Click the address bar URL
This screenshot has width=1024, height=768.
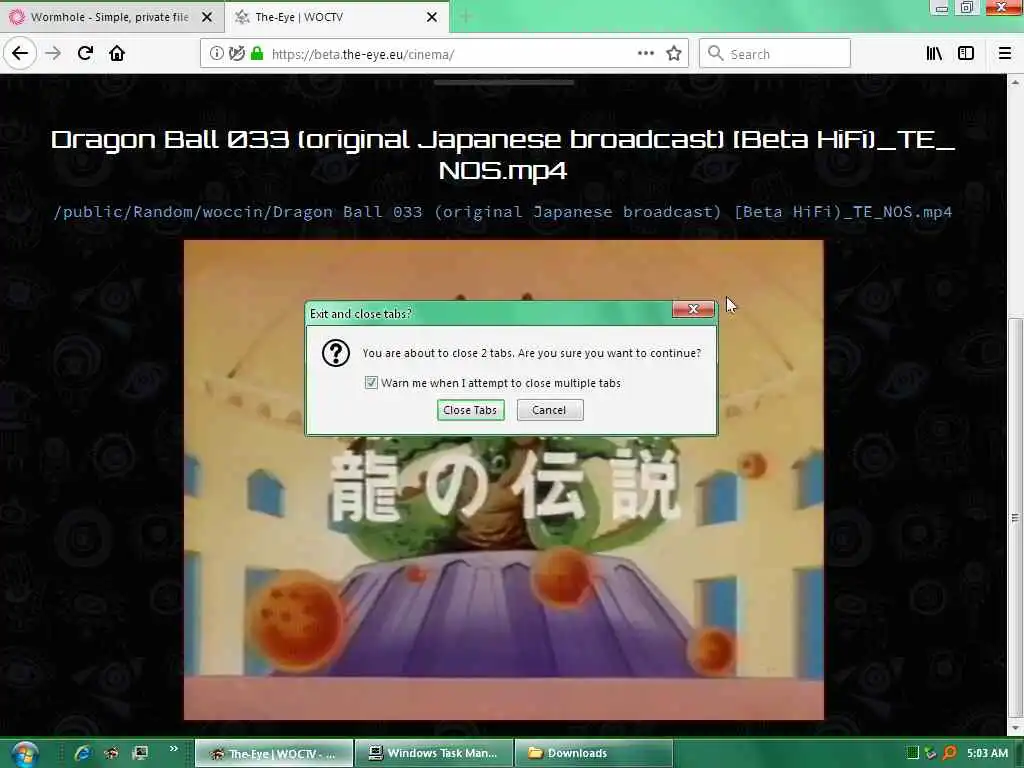(362, 54)
